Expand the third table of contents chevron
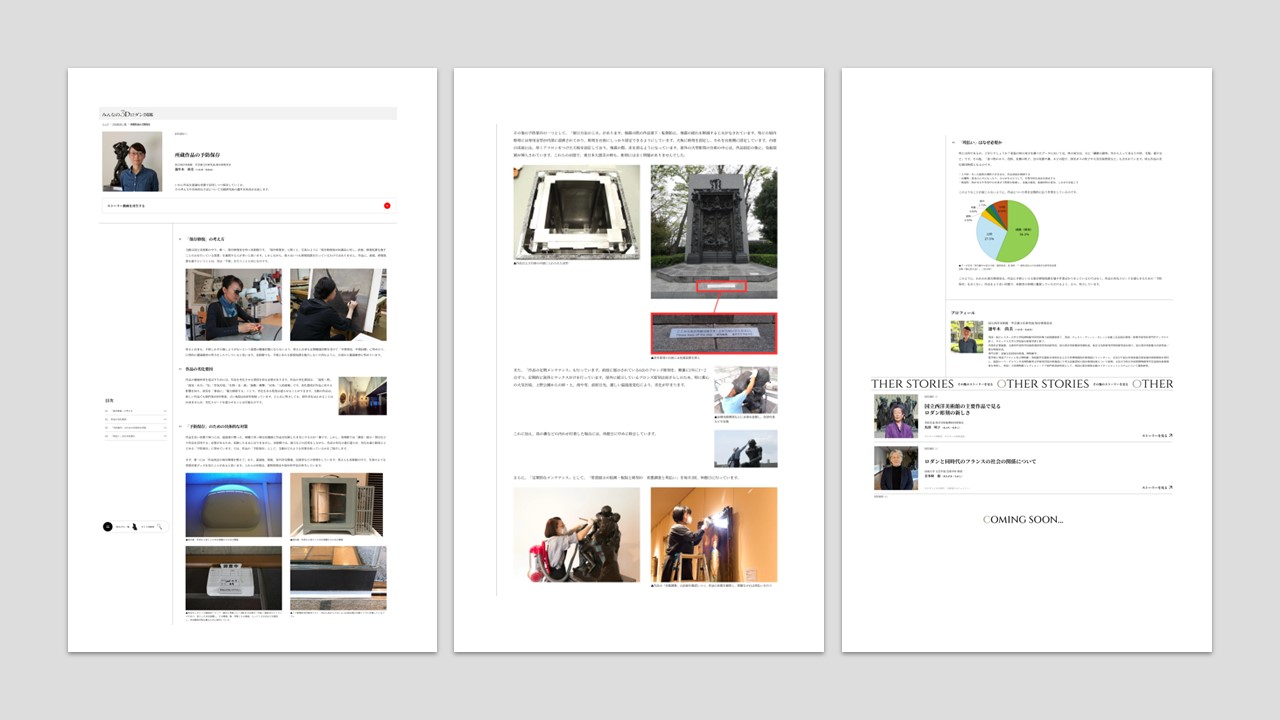 [164, 428]
